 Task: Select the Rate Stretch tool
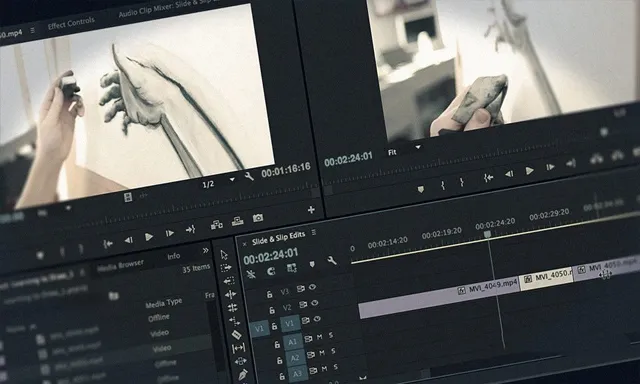coord(234,321)
